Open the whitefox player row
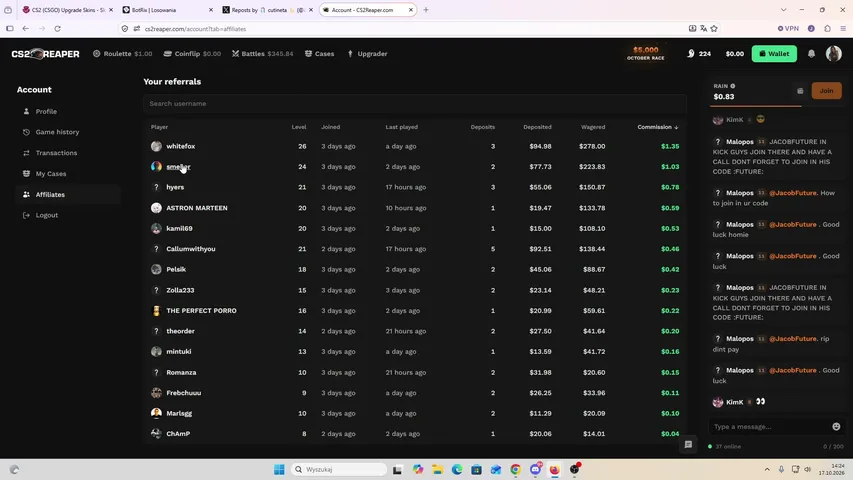 click(x=415, y=146)
